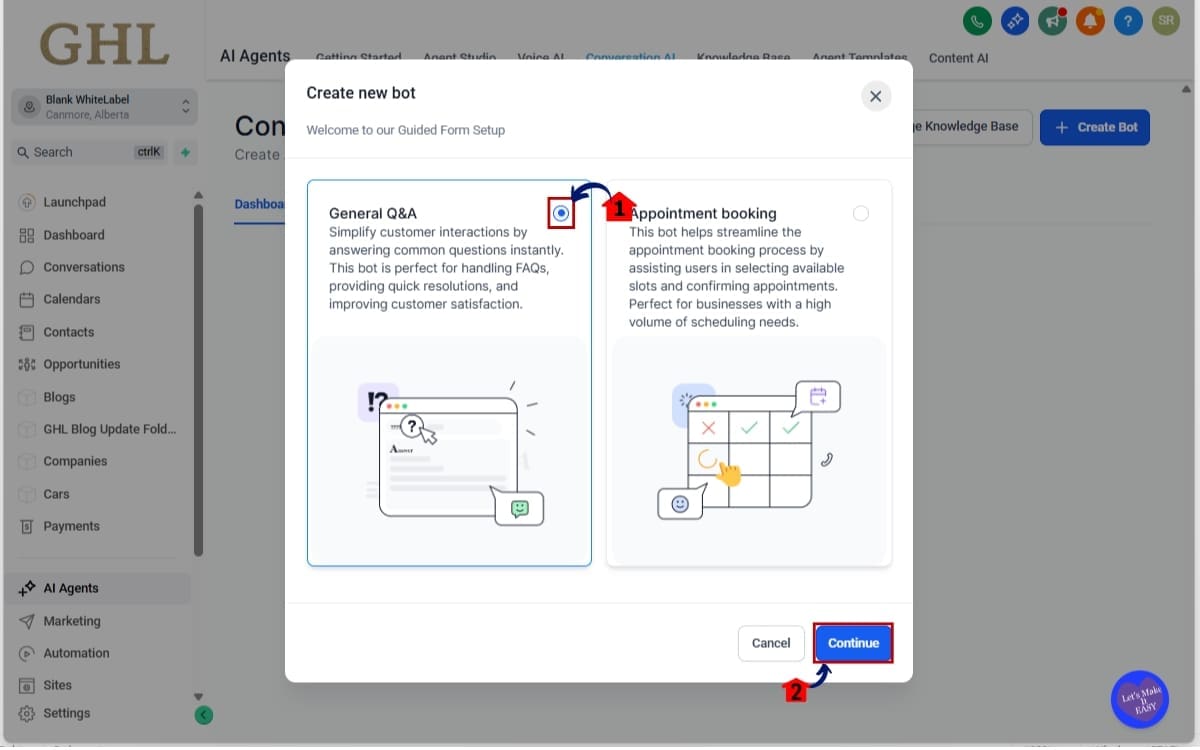Close the Create new bot dialog

pos(875,96)
